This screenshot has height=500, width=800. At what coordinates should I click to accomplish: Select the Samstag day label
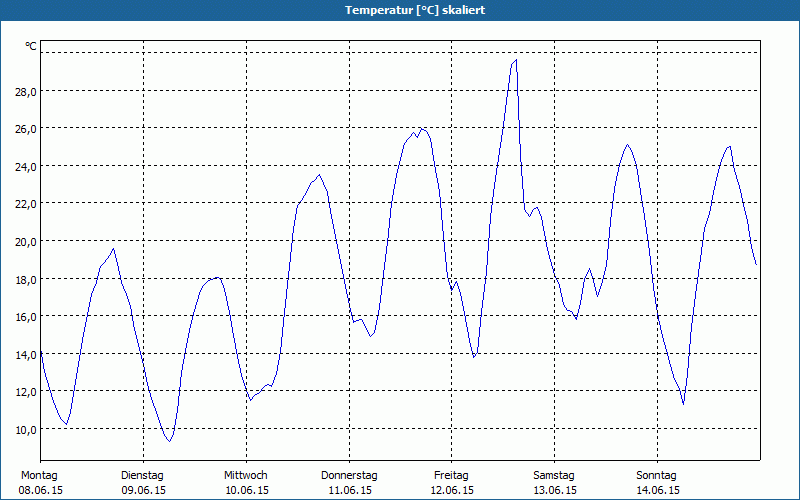coord(554,475)
